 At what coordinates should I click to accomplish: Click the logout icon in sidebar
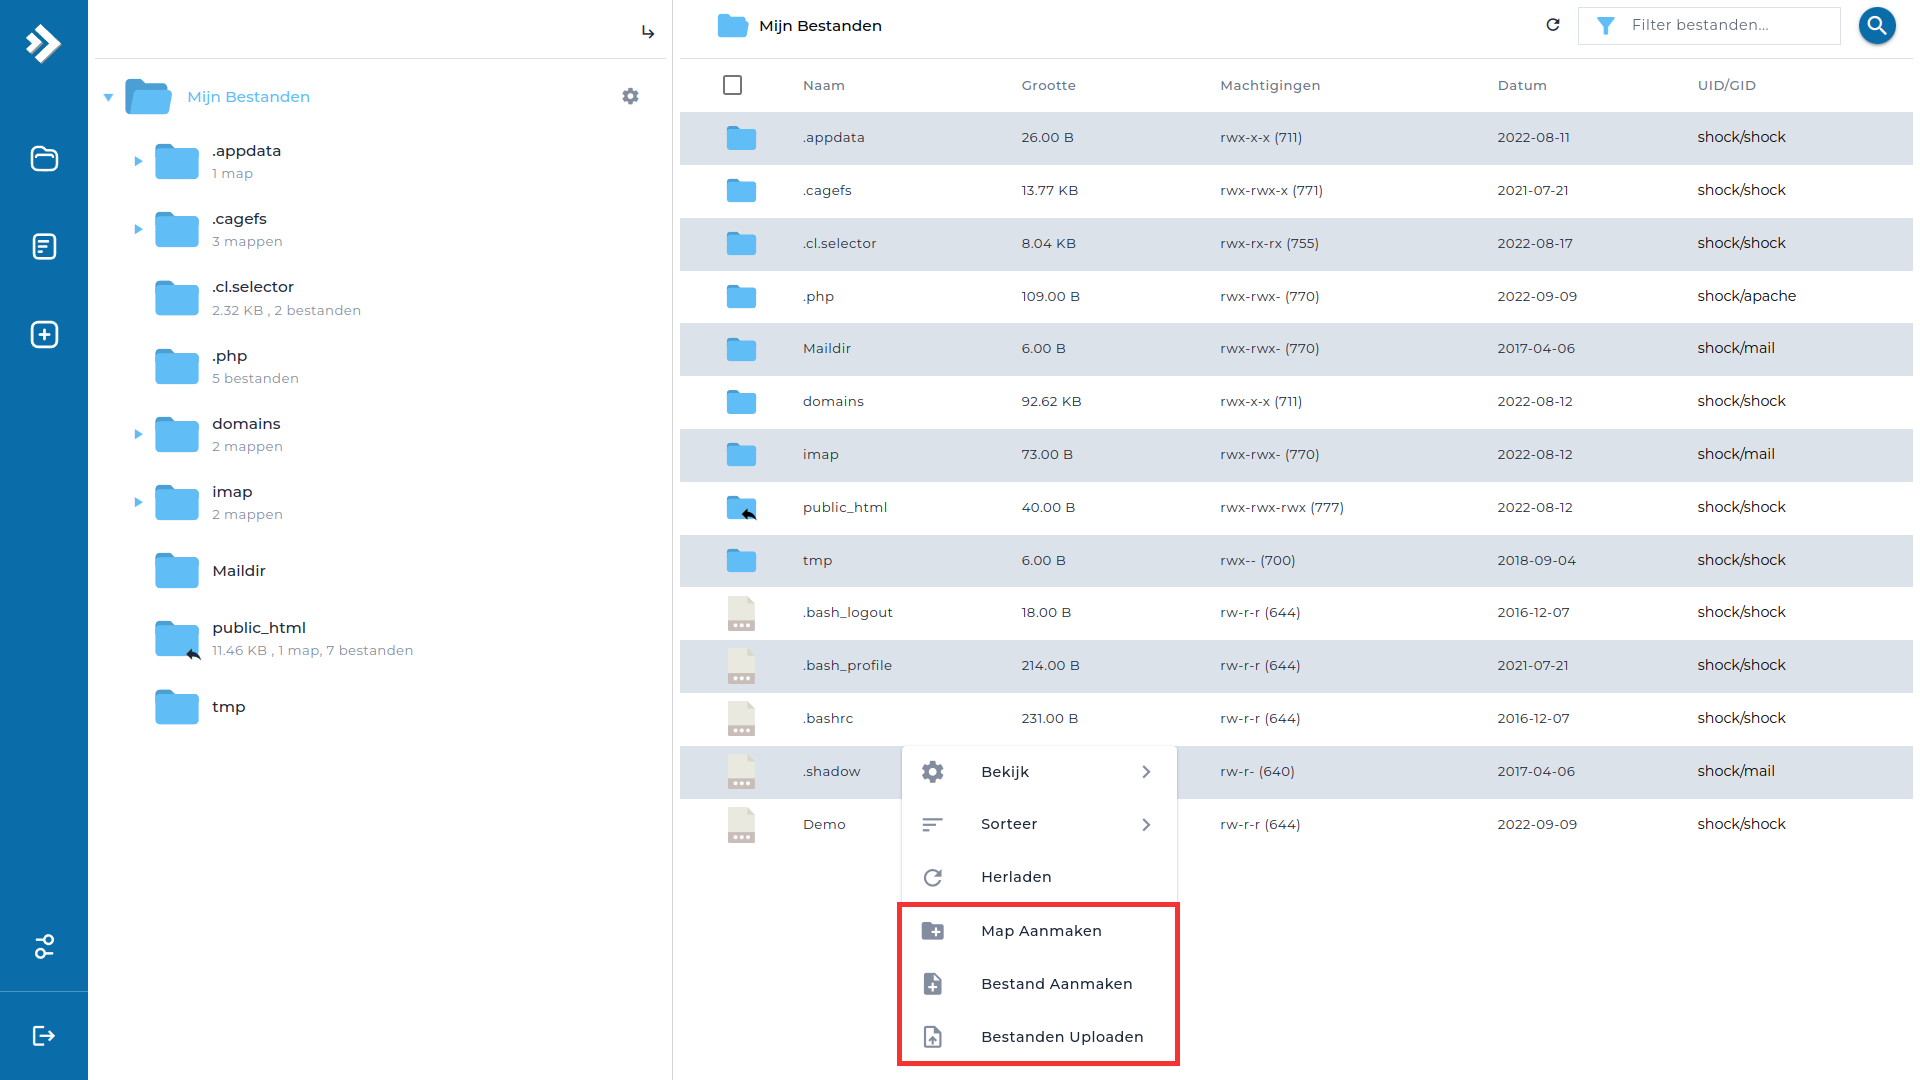44,1035
